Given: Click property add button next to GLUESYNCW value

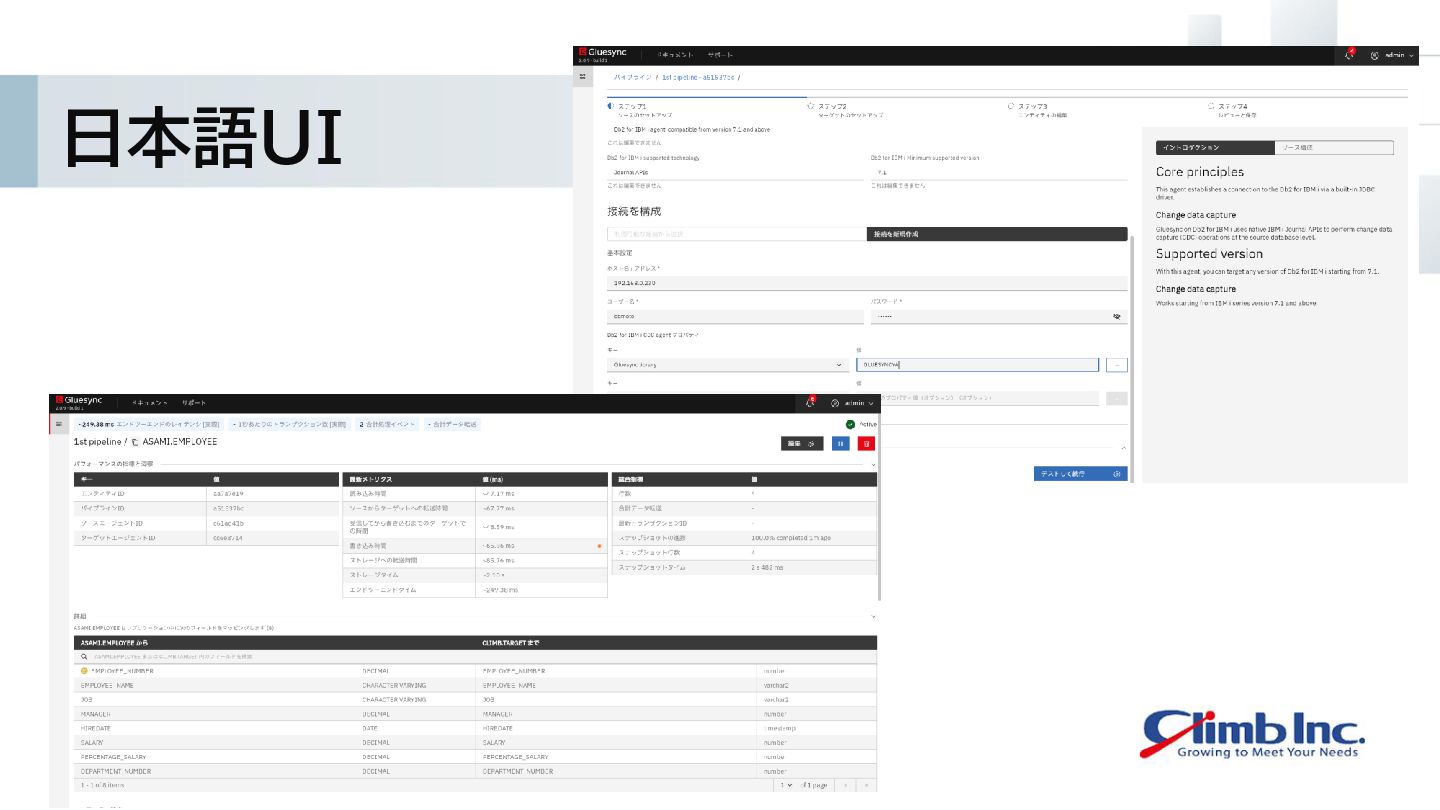Looking at the screenshot, I should click(1117, 365).
